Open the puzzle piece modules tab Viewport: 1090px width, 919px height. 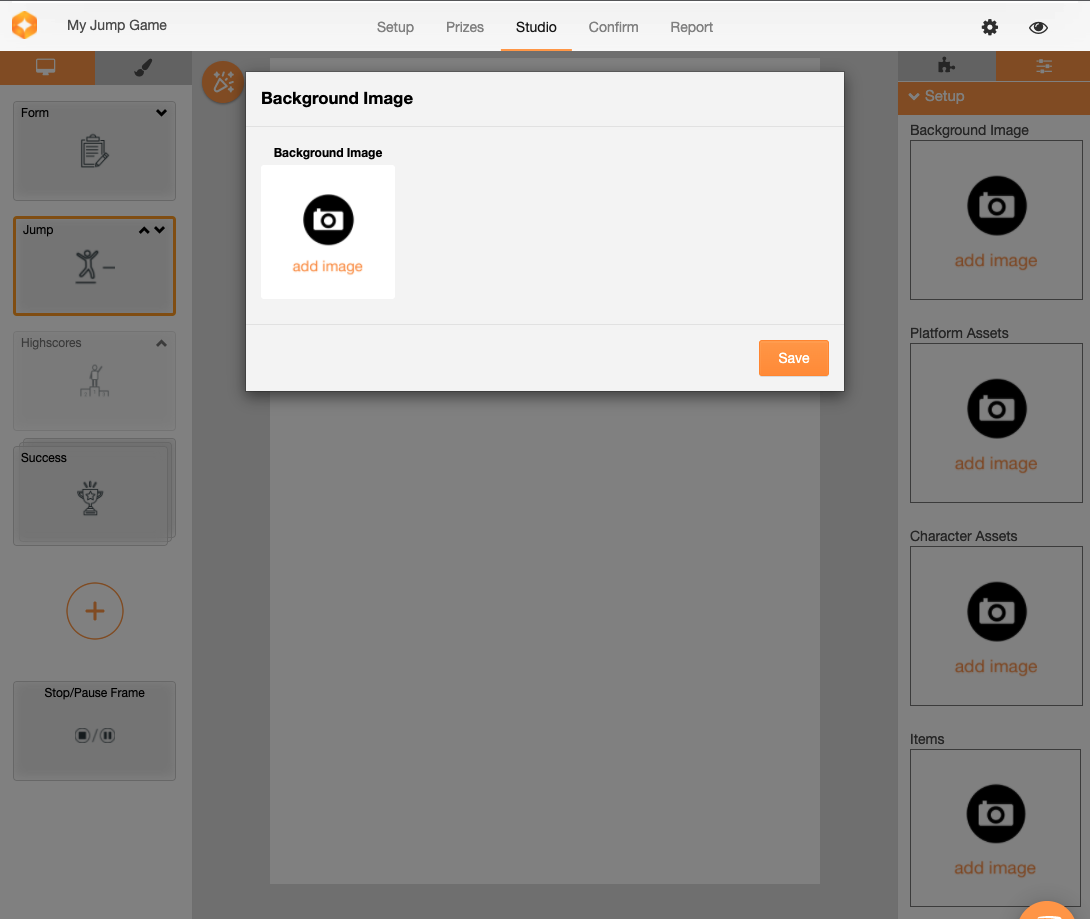[x=945, y=66]
